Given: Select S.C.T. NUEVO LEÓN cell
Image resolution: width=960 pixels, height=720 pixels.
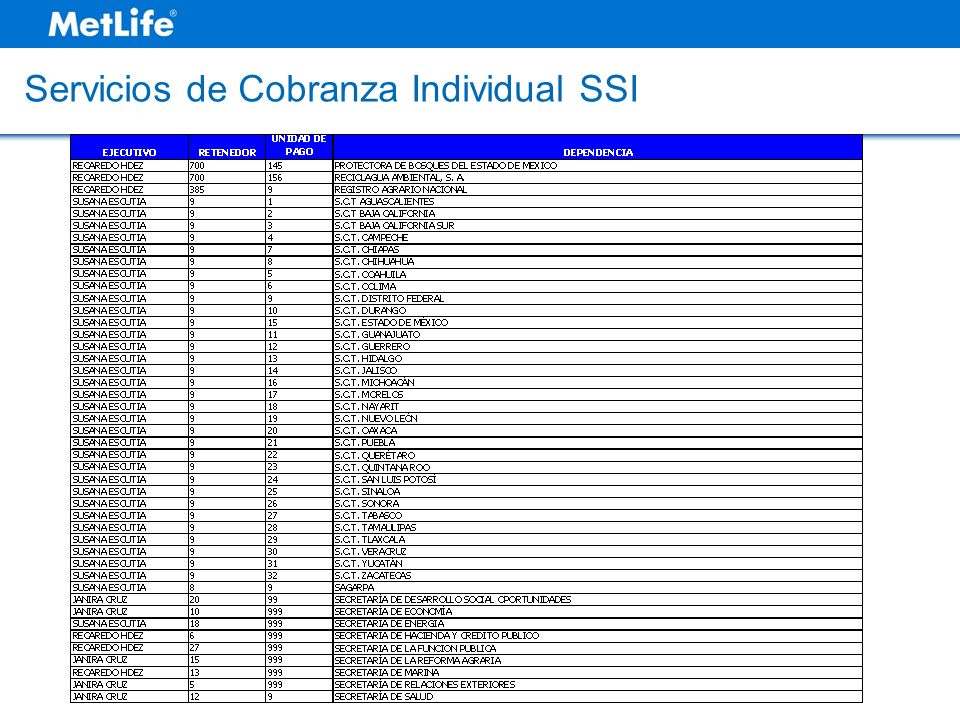Looking at the screenshot, I should click(x=598, y=418).
